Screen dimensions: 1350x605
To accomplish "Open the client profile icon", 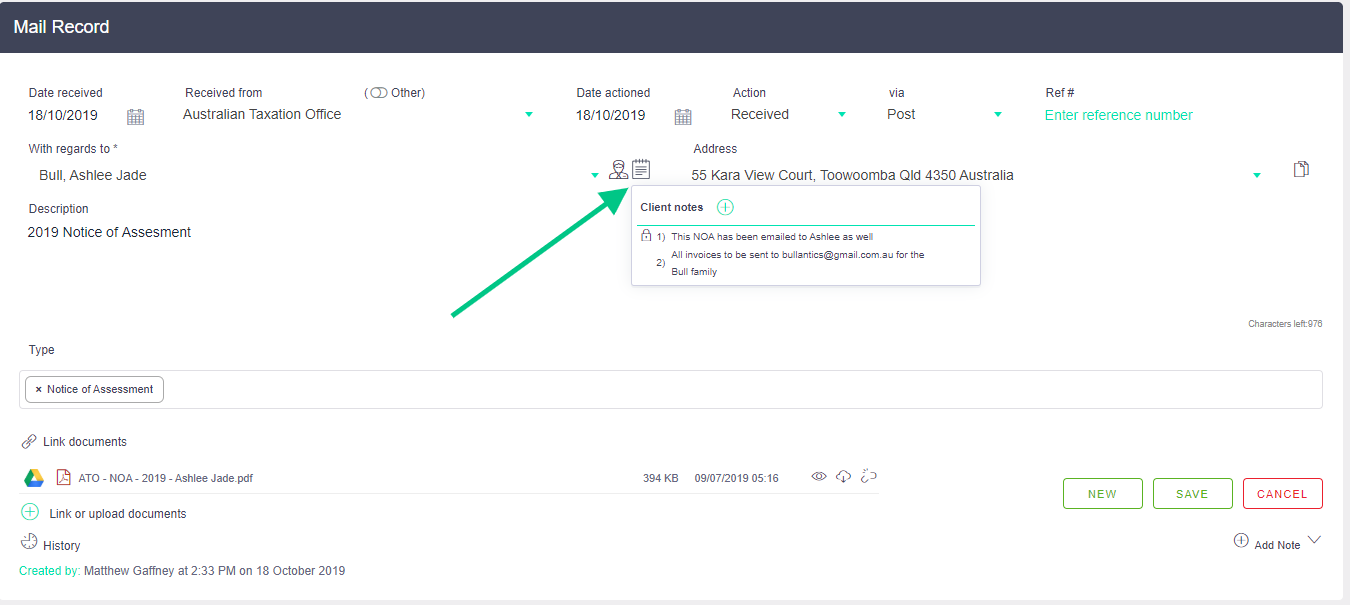I will [619, 170].
